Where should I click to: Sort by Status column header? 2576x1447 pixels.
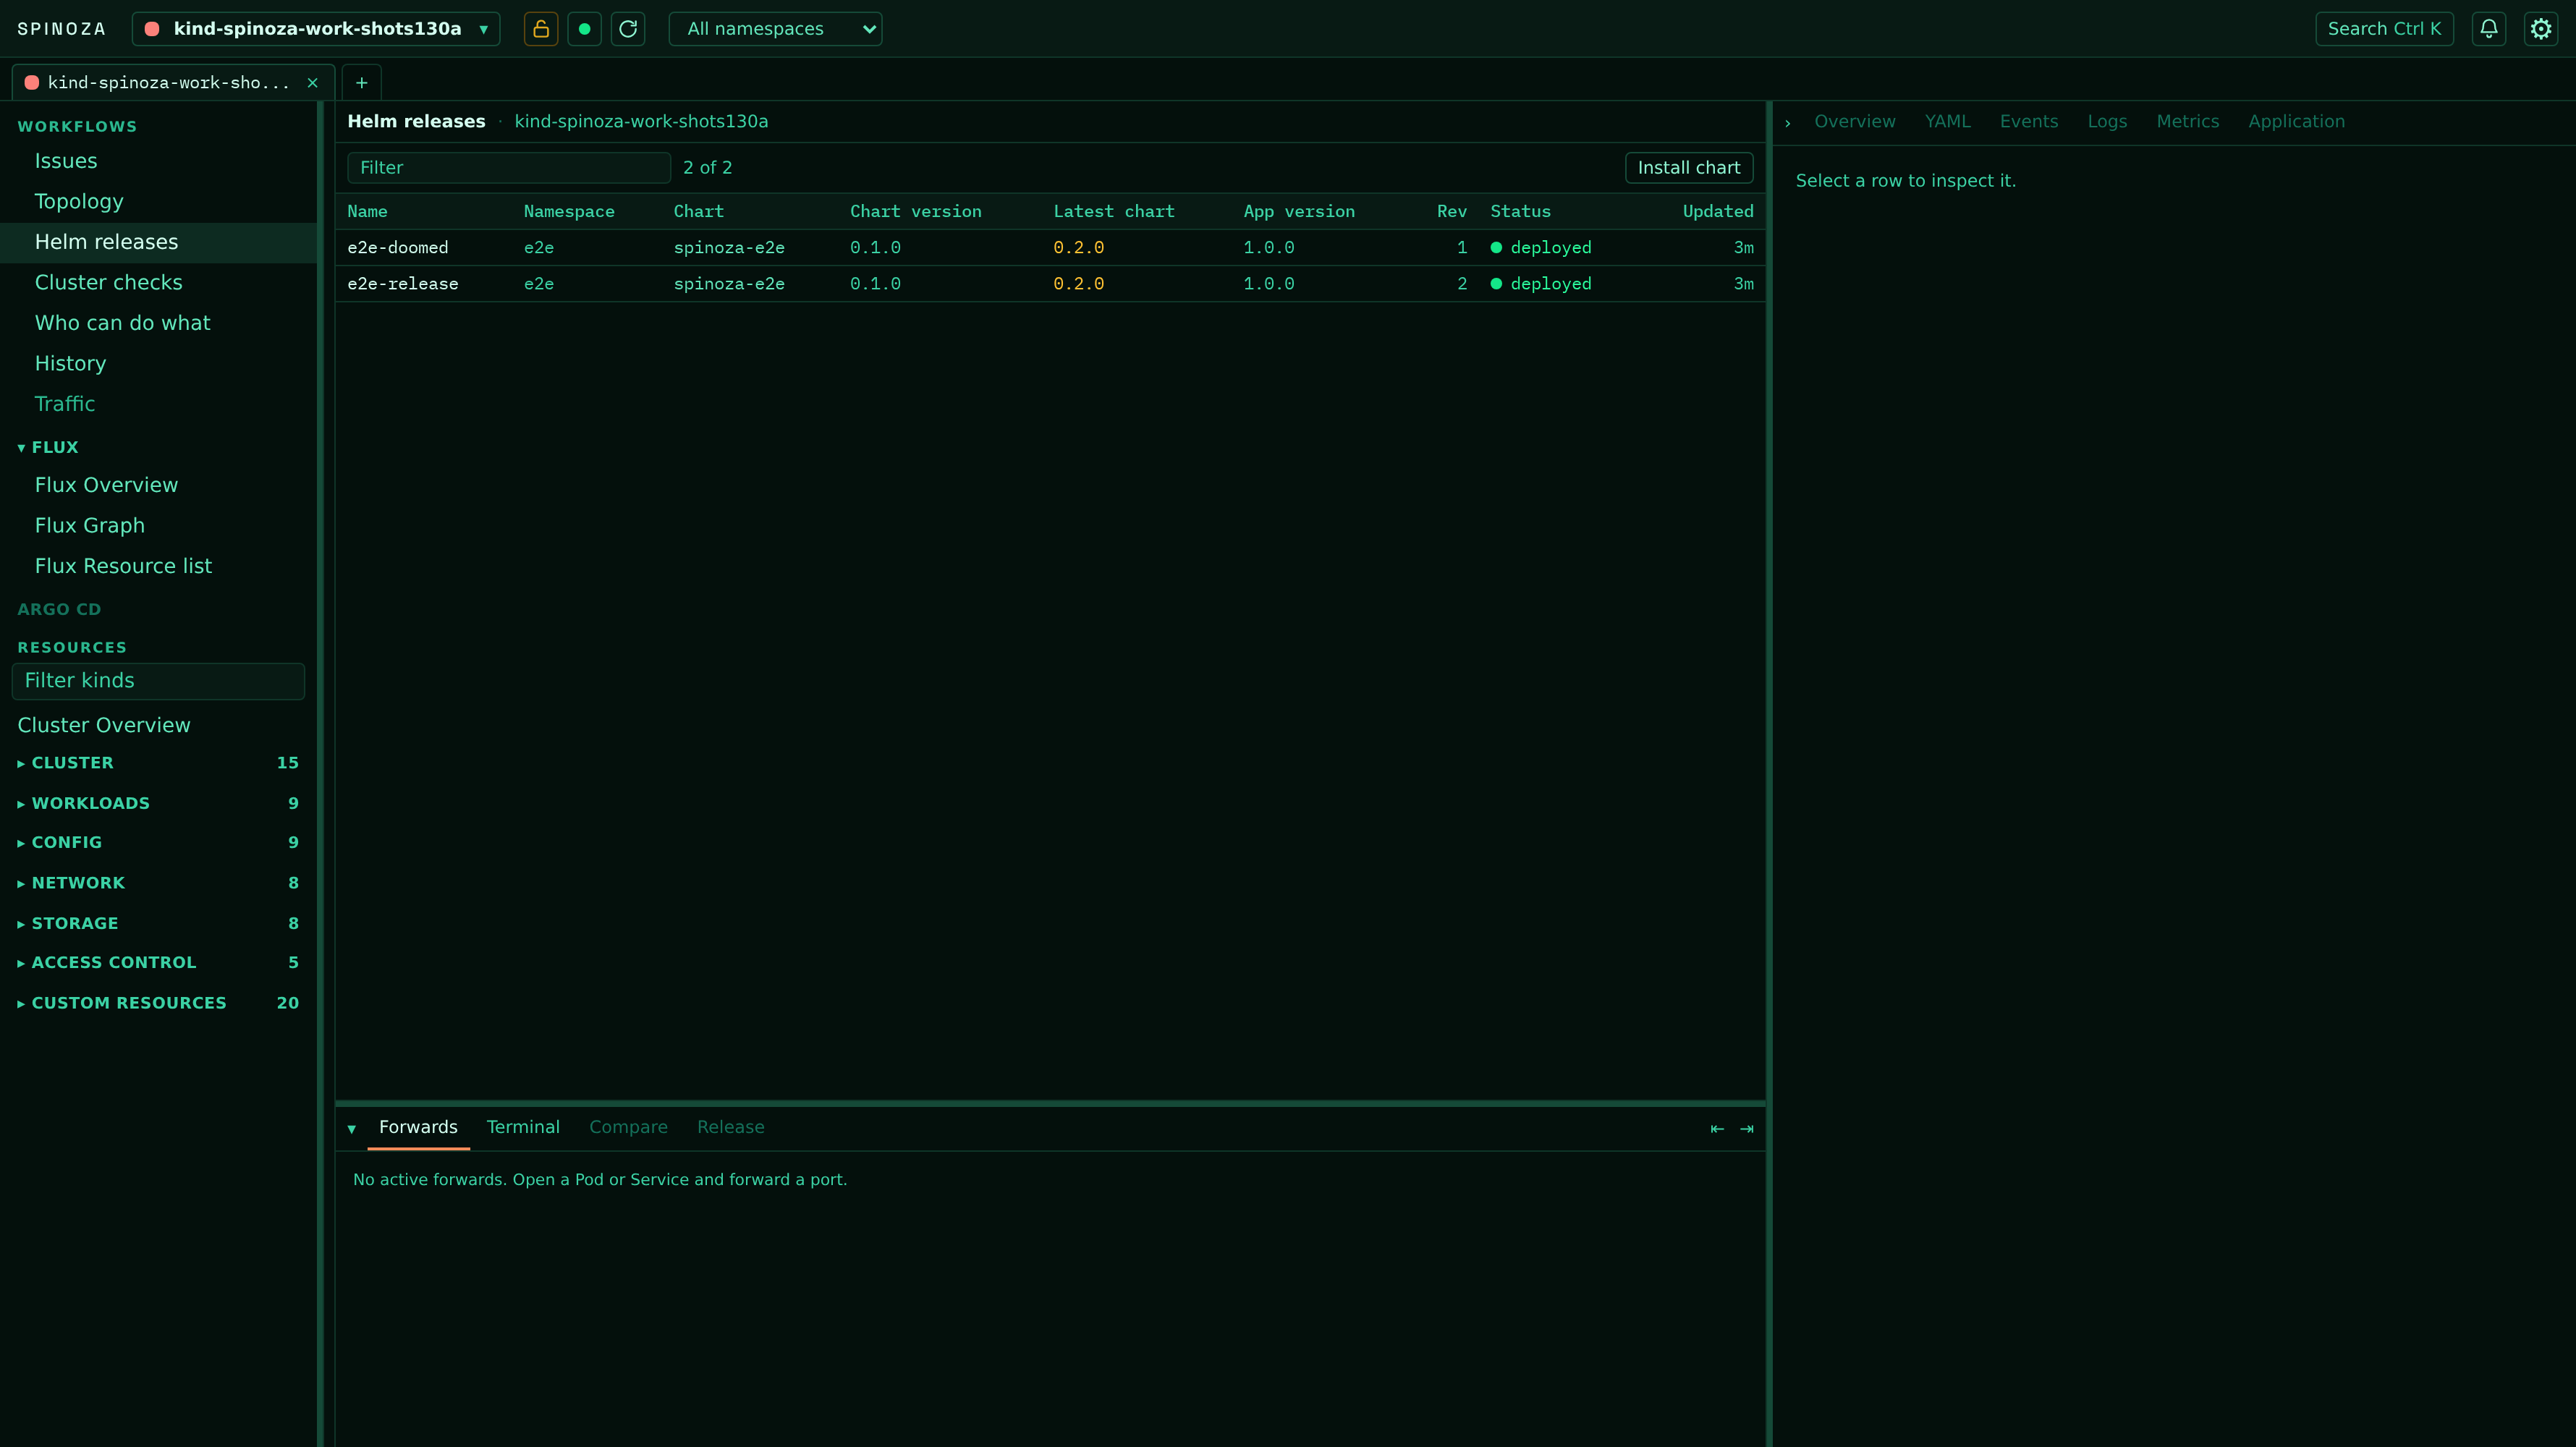tap(1520, 212)
